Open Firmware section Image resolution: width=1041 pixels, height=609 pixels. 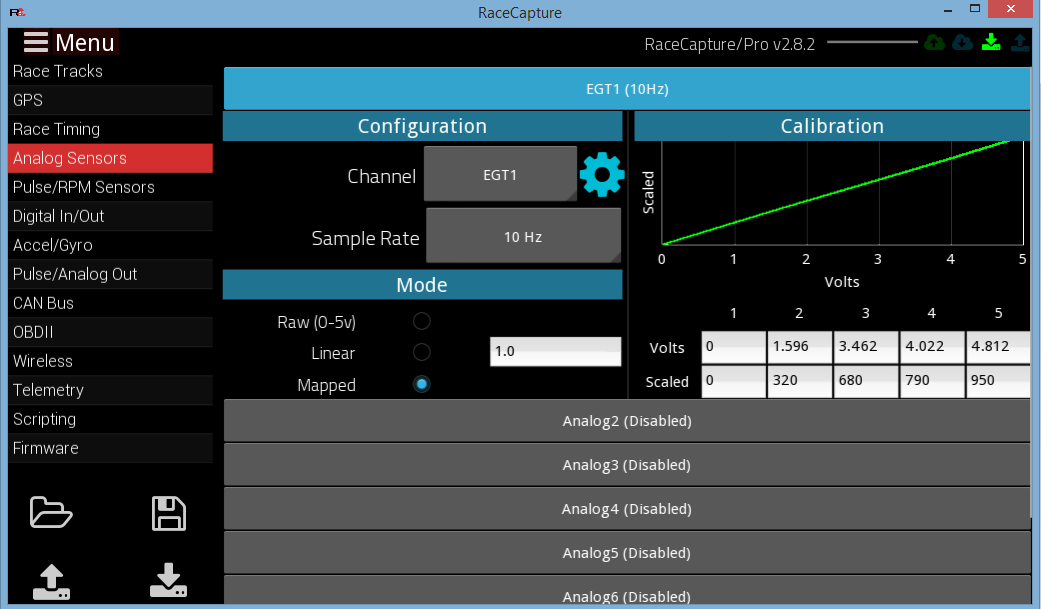pyautogui.click(x=110, y=448)
